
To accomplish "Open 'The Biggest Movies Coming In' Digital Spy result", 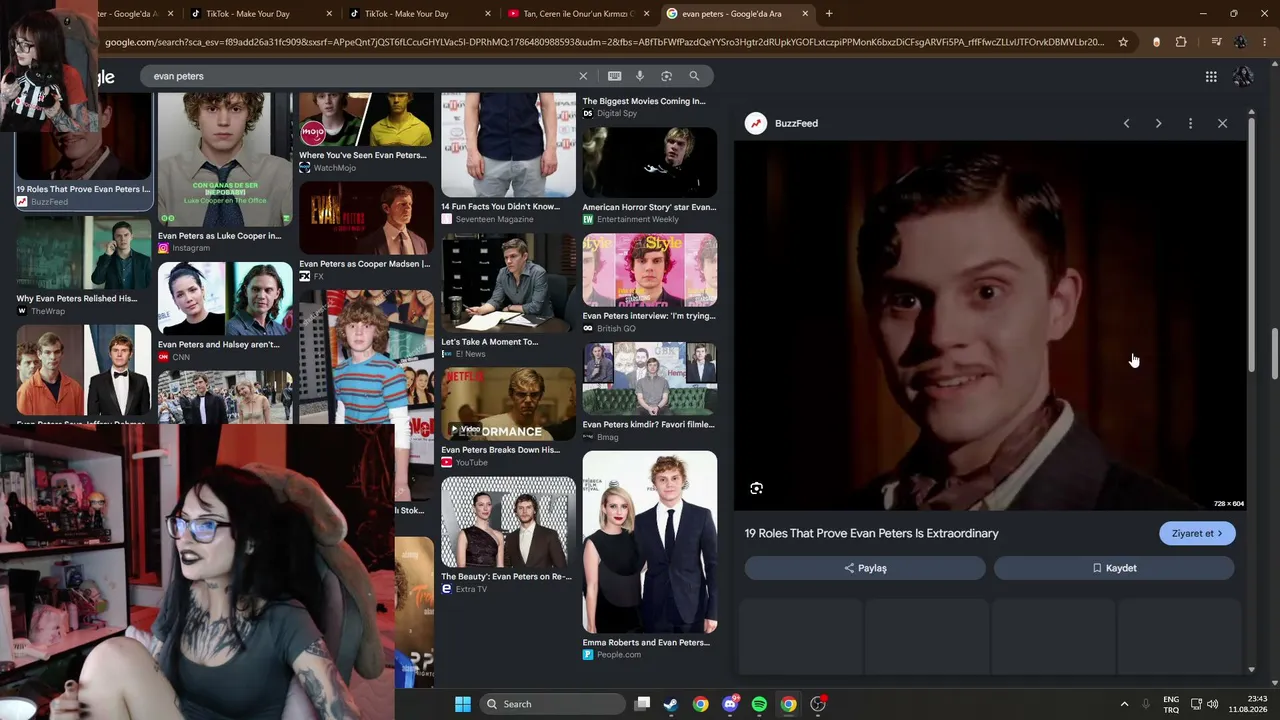I will pos(650,106).
